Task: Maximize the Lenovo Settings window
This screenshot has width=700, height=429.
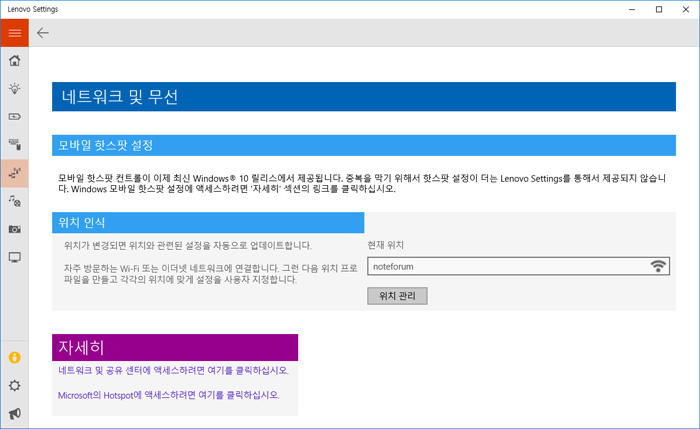Action: click(x=658, y=9)
